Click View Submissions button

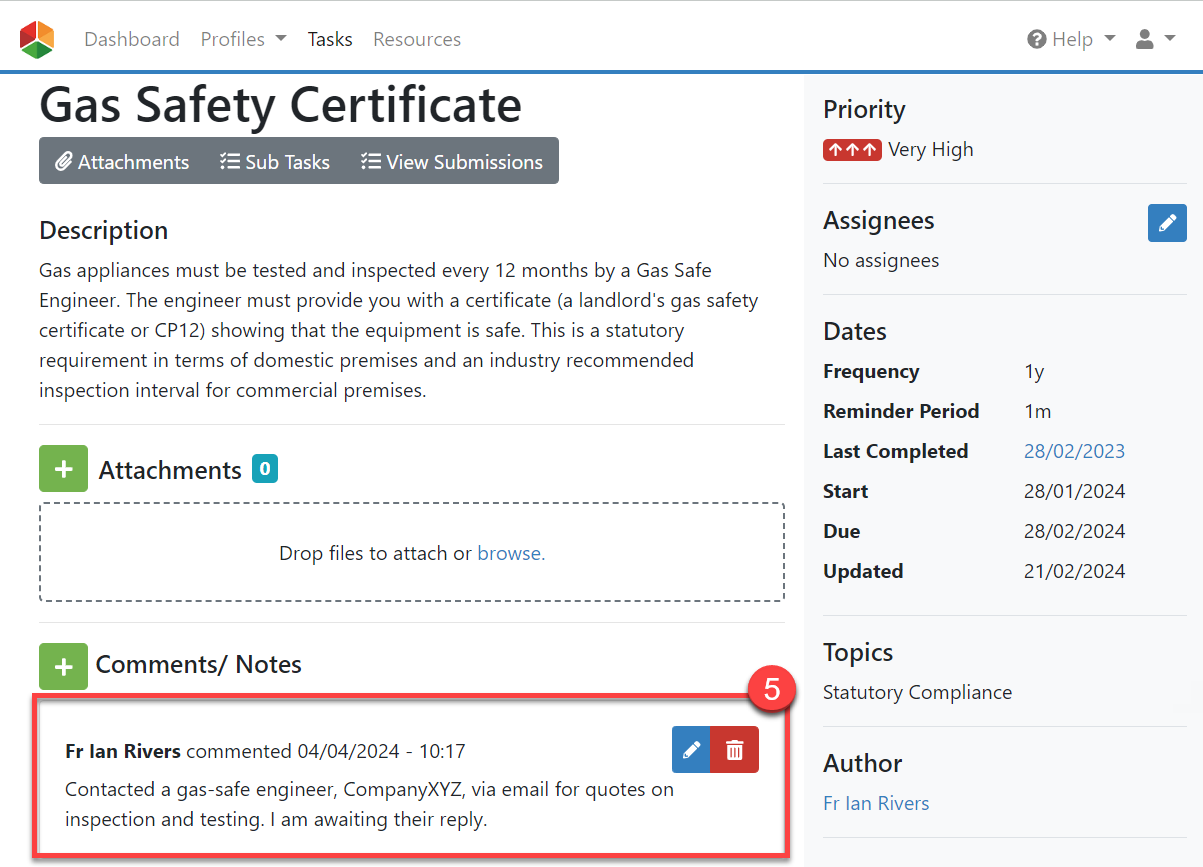click(452, 162)
